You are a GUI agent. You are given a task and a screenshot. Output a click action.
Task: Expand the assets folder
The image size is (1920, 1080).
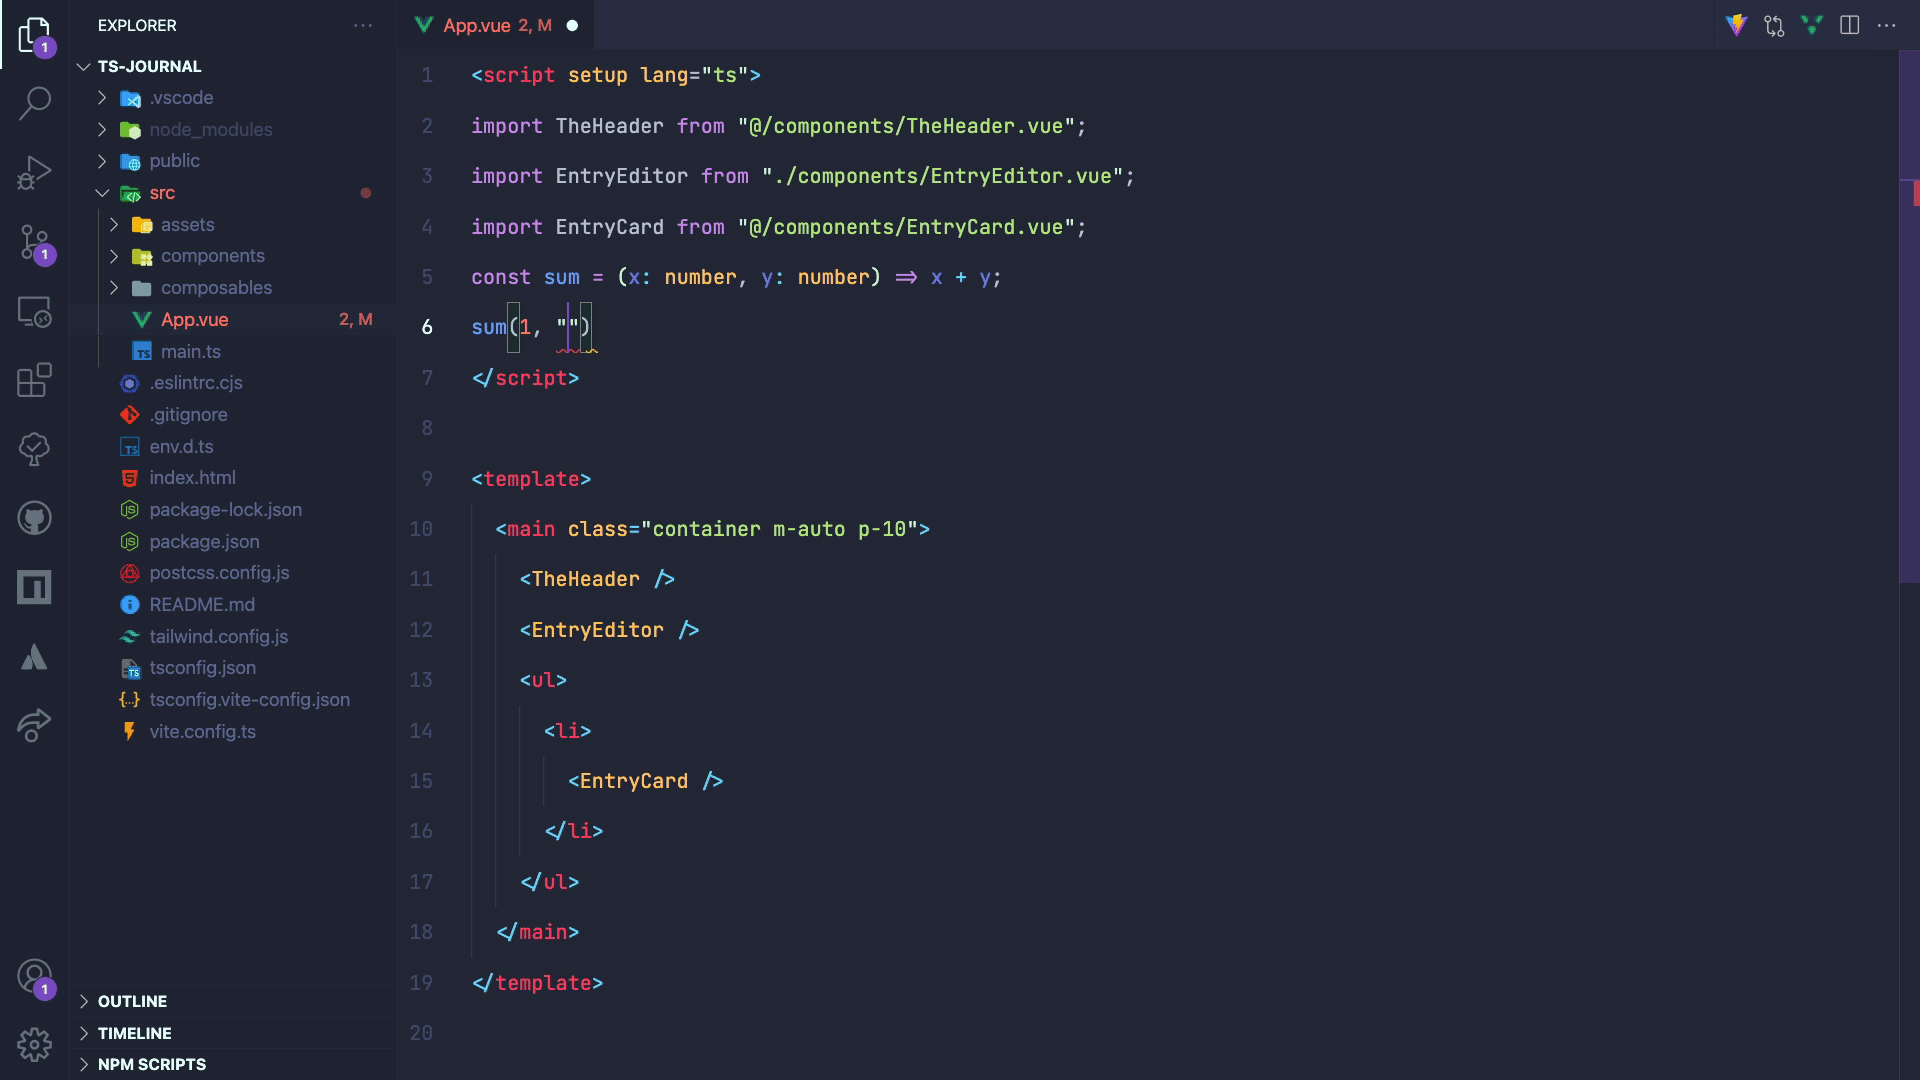coord(114,224)
